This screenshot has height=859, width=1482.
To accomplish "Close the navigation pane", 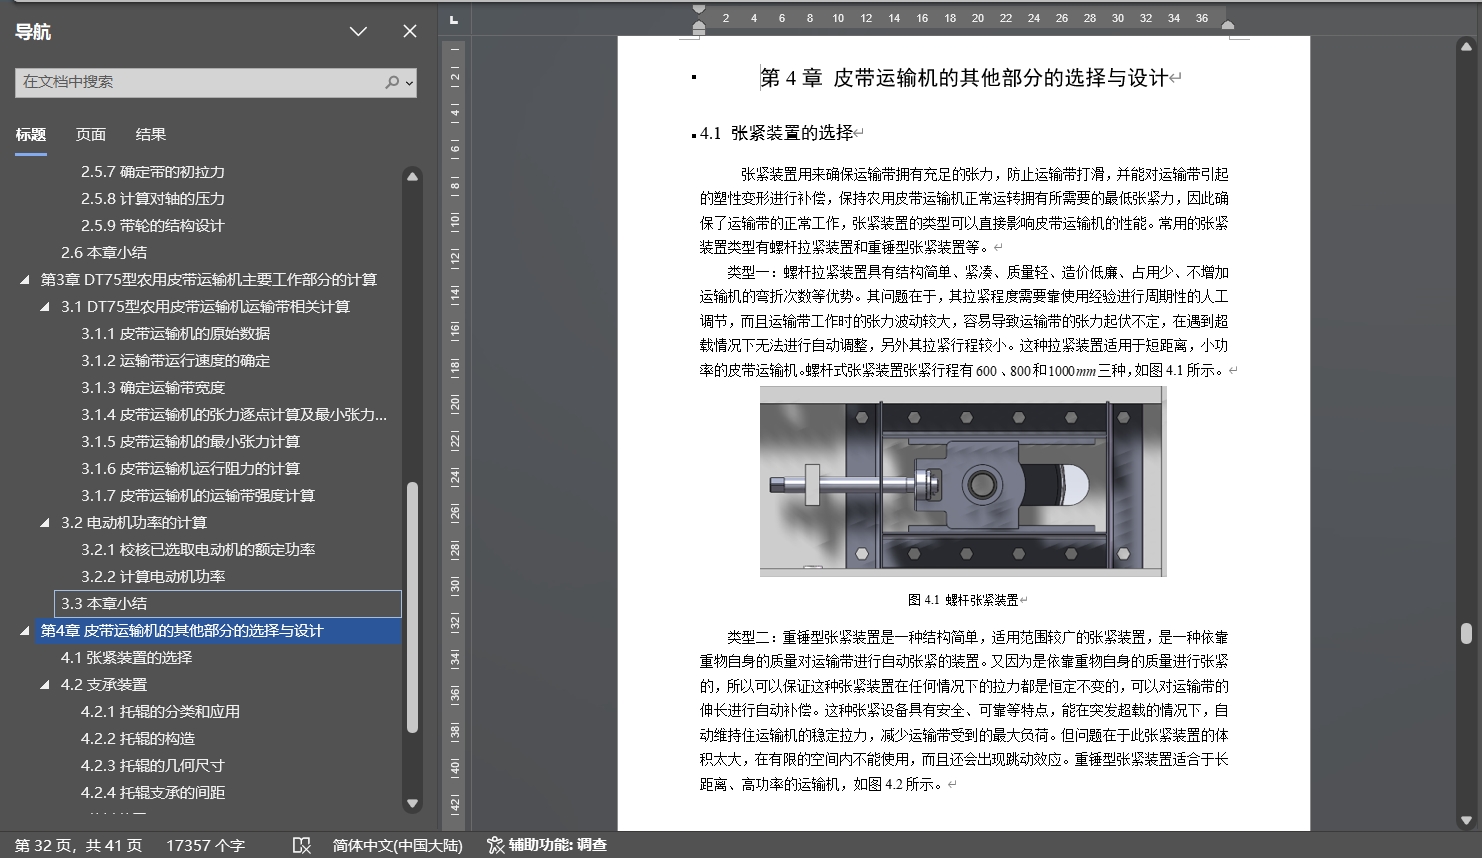I will (x=410, y=32).
